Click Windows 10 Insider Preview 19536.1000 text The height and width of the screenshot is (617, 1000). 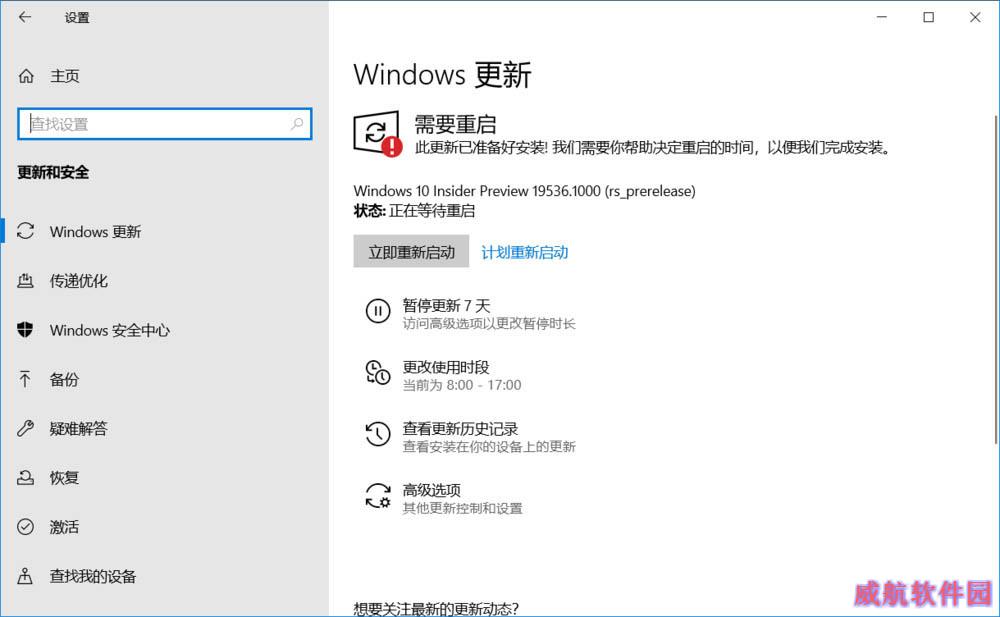pos(524,191)
